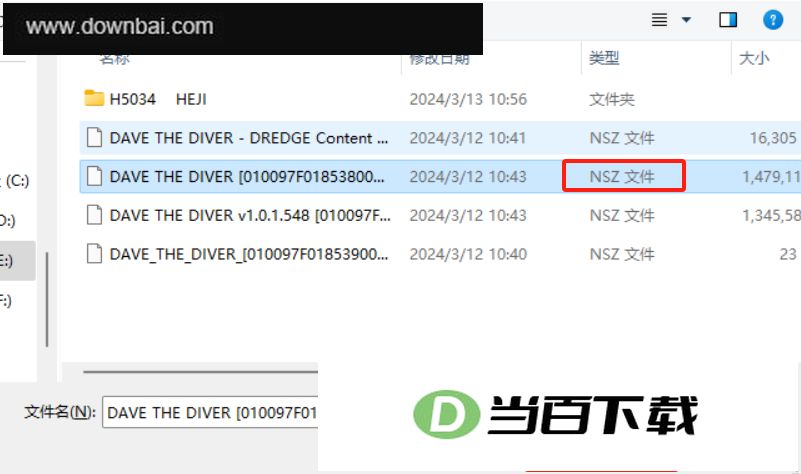Open the view layout list icon
This screenshot has height=474, width=801.
click(x=659, y=20)
